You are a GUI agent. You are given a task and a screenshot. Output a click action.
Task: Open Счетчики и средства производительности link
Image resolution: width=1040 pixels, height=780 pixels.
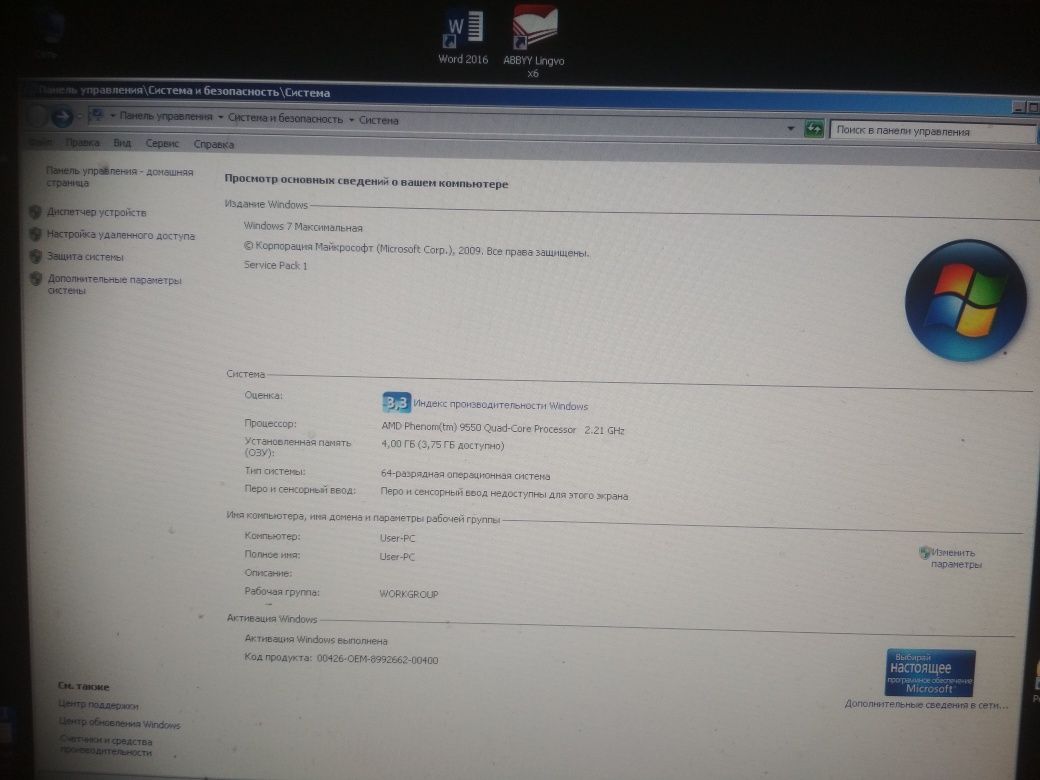(x=106, y=746)
